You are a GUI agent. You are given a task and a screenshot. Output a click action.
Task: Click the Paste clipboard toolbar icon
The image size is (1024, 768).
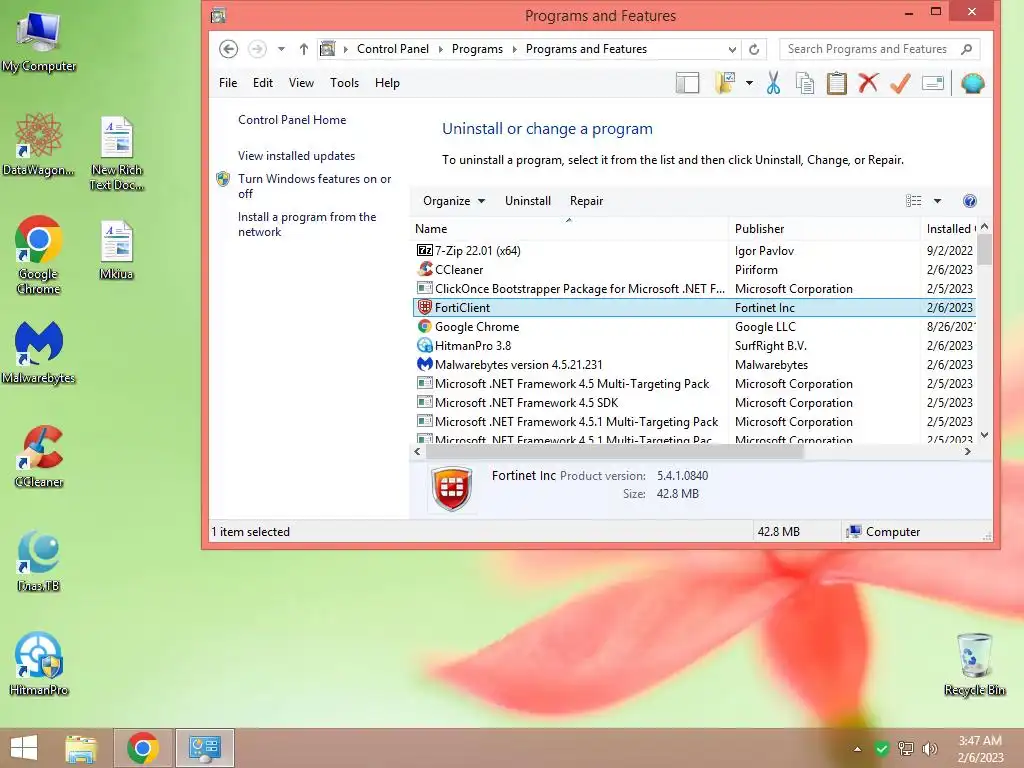click(x=837, y=83)
